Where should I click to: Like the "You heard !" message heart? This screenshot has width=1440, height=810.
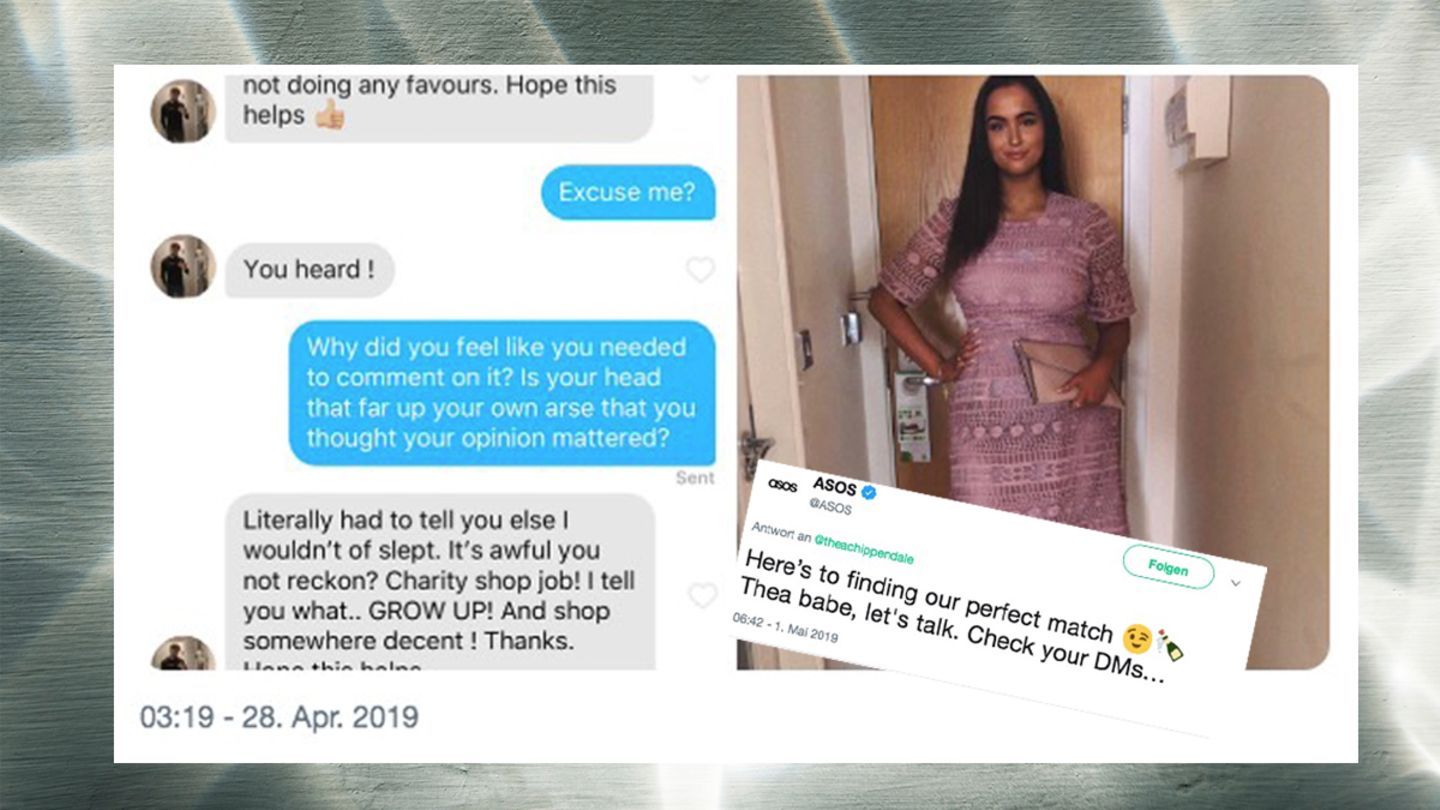click(x=700, y=270)
